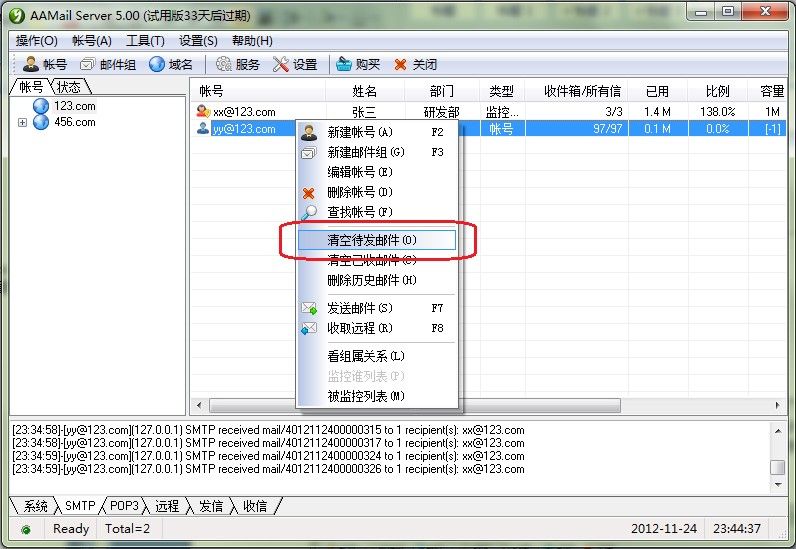The image size is (796, 549).
Task: Click the globe icon of 123.com domain
Action: pyautogui.click(x=41, y=106)
